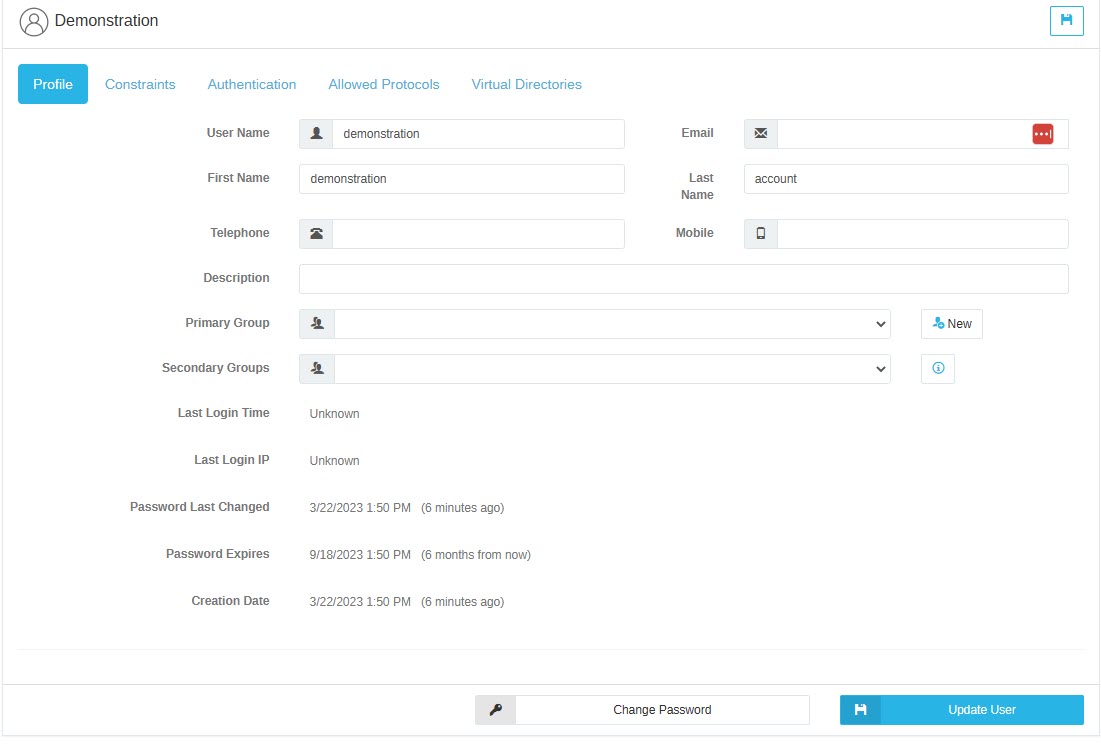Click the Last Login IP value Unknown
The width and height of the screenshot is (1101, 754).
(334, 461)
